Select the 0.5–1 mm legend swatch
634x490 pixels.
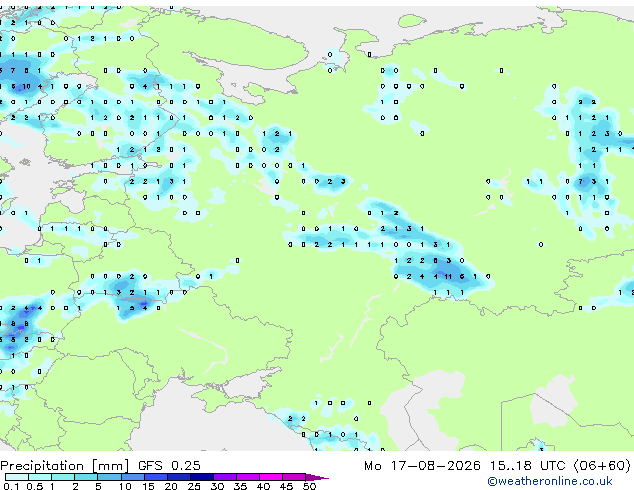click(x=40, y=477)
